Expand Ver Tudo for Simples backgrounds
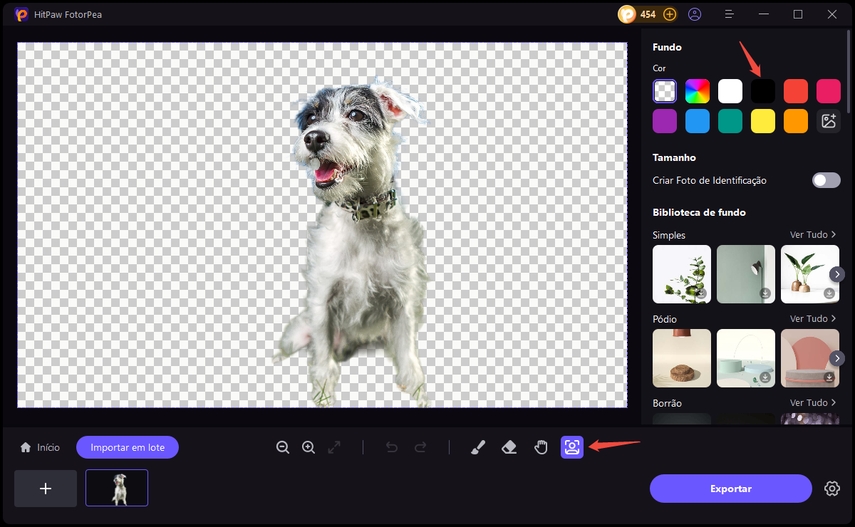Image resolution: width=855 pixels, height=527 pixels. 812,235
